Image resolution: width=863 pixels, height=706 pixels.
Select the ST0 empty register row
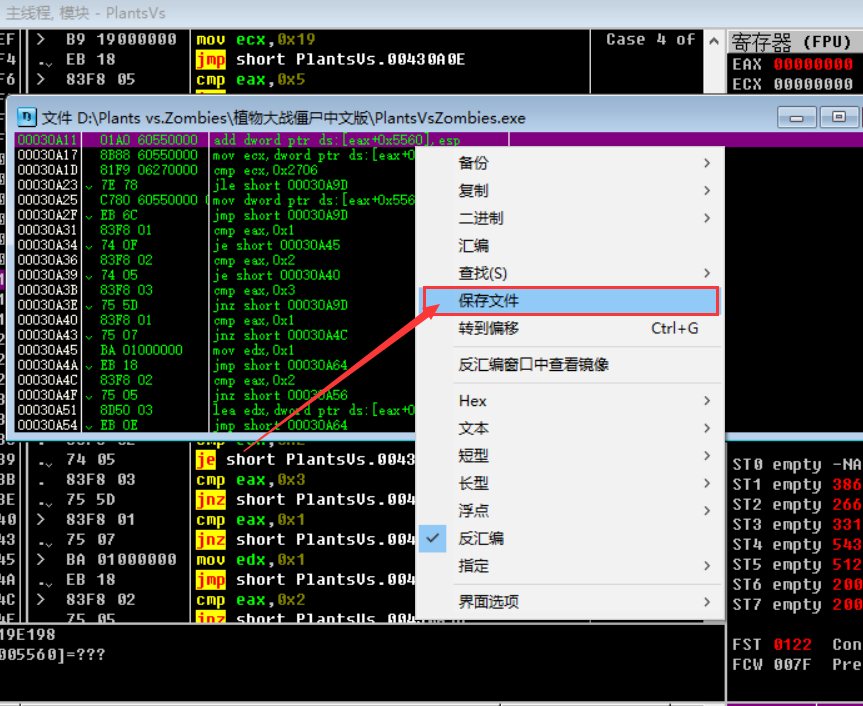(x=796, y=465)
